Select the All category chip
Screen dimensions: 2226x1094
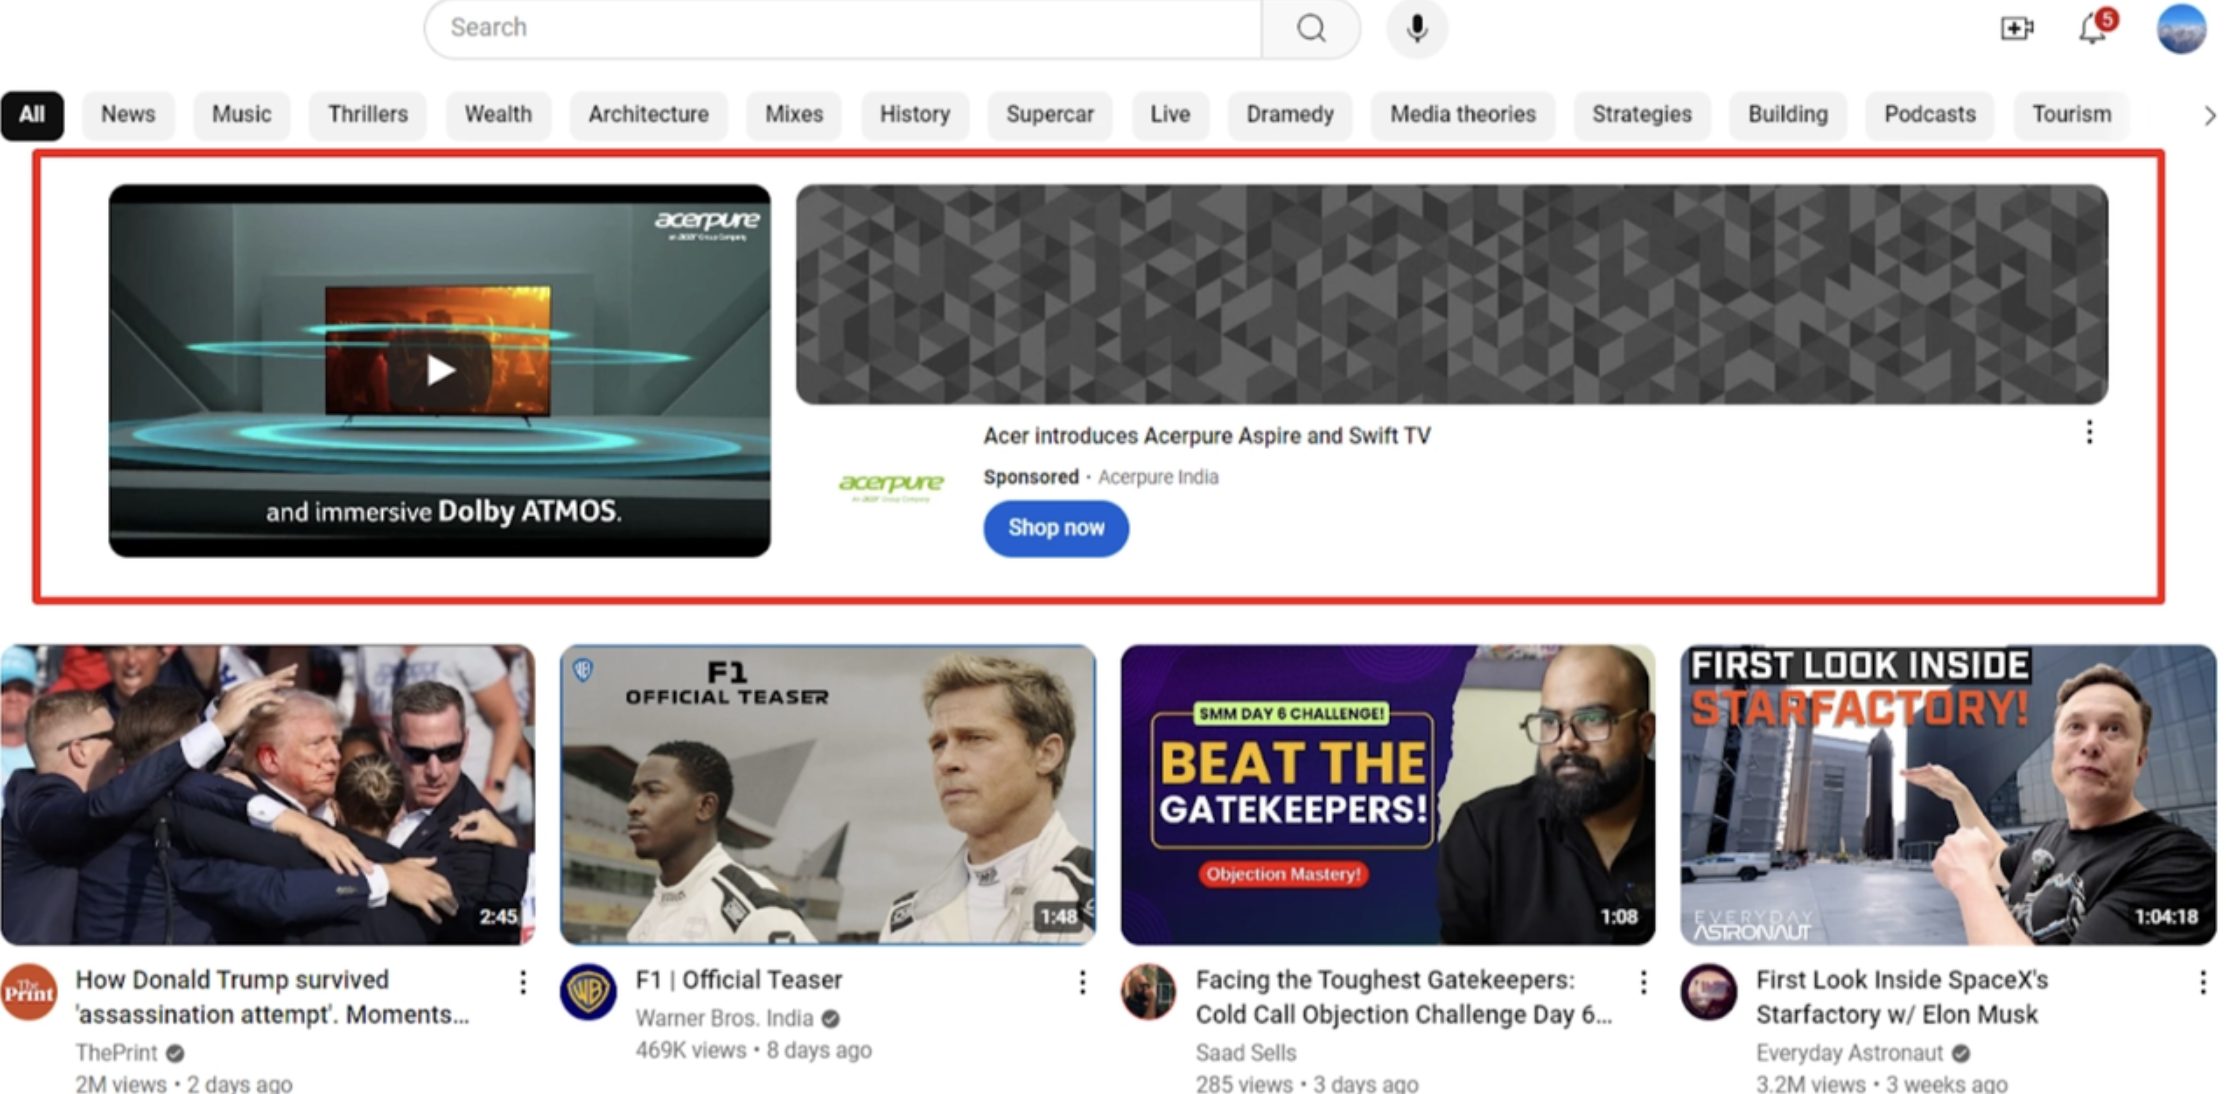(33, 114)
